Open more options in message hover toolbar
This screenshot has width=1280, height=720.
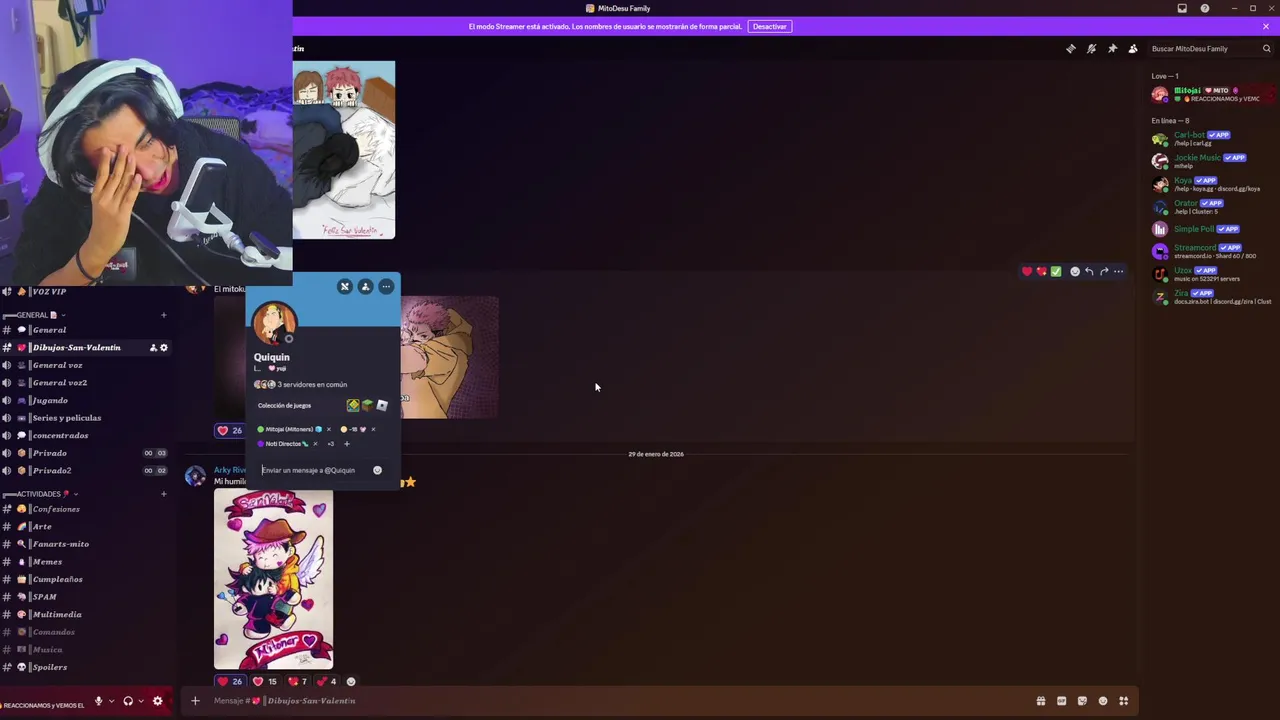click(x=1118, y=271)
